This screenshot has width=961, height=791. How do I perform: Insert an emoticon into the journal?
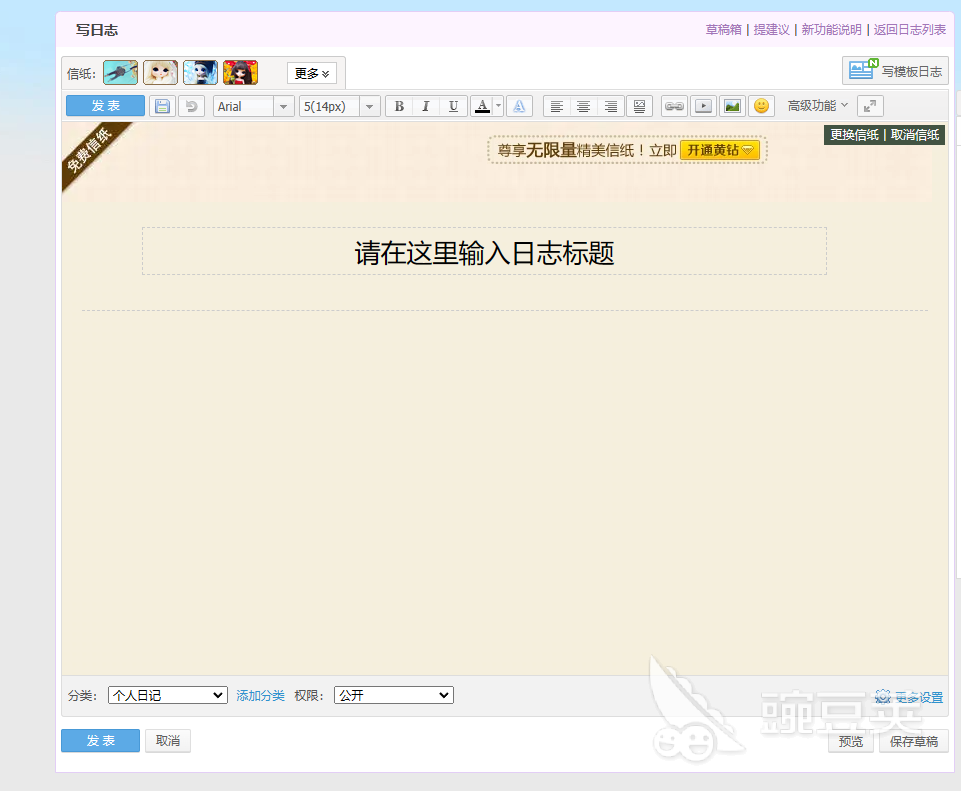pyautogui.click(x=761, y=105)
